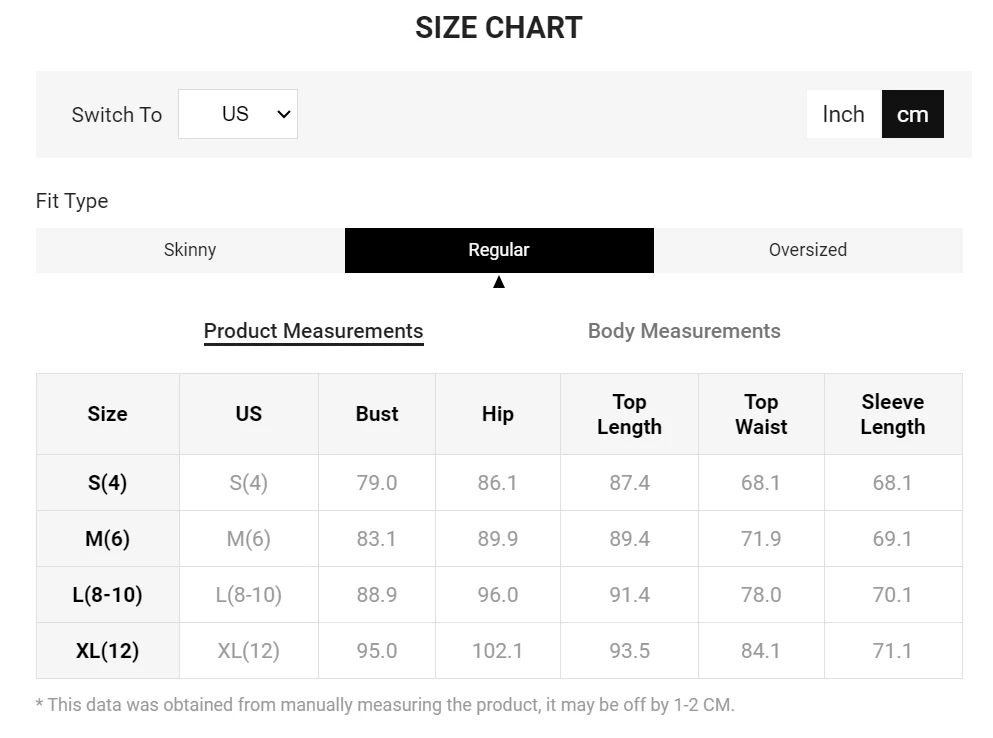Click the Sleeve Length column header
The height and width of the screenshot is (738, 993).
coord(892,414)
